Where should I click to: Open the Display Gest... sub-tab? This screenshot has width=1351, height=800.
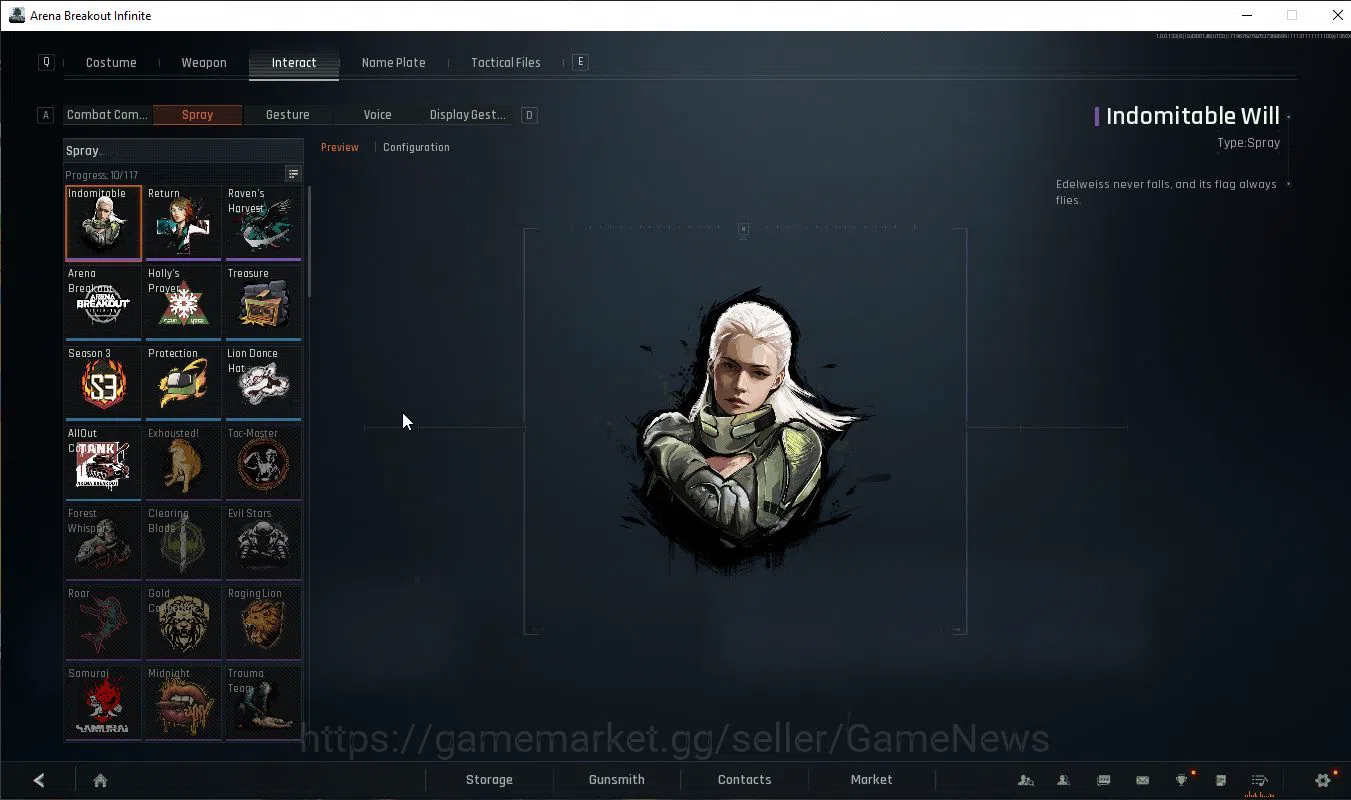(x=468, y=115)
